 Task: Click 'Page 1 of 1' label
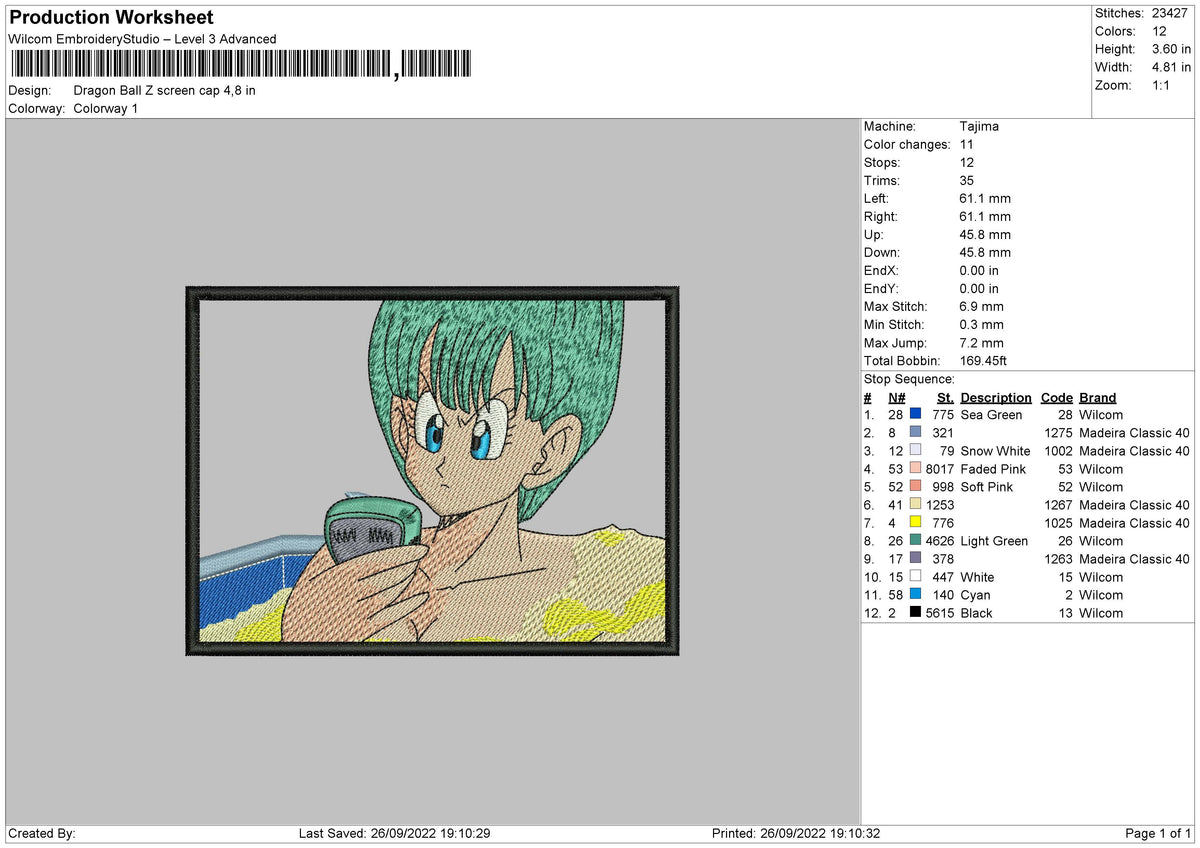[x=1156, y=832]
